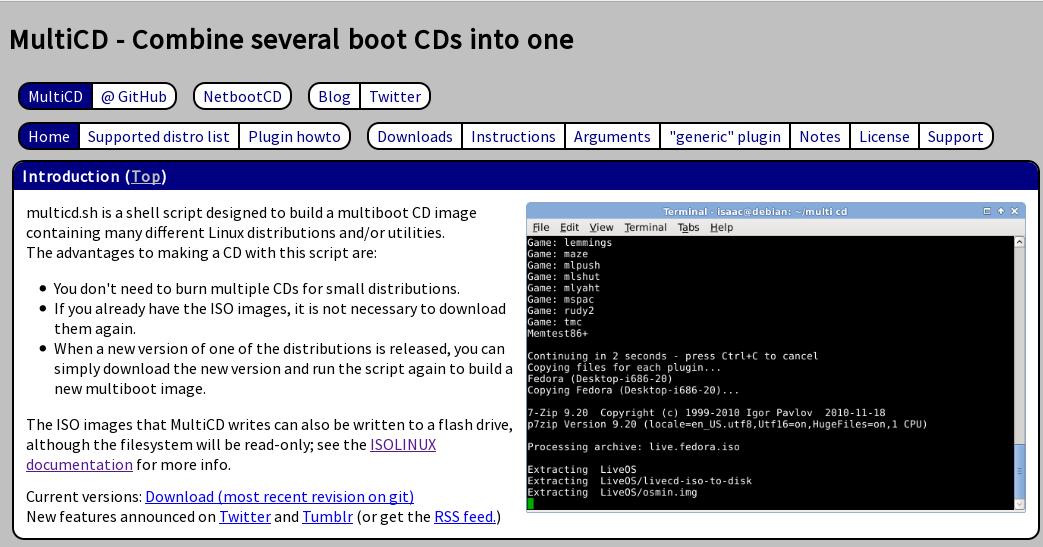1043x547 pixels.
Task: Click the terminal screenshot image
Action: click(776, 357)
